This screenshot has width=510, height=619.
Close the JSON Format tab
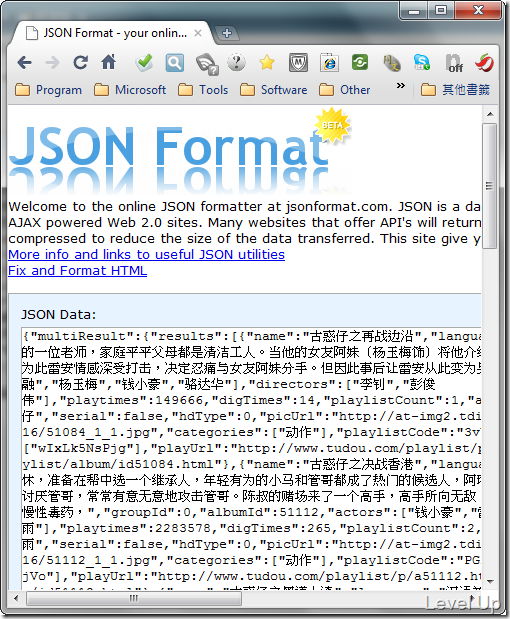(x=198, y=33)
